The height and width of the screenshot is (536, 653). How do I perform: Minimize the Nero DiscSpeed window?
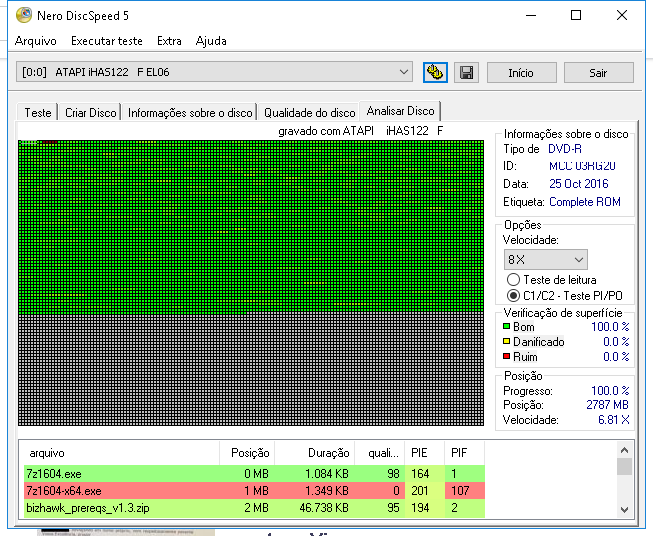pyautogui.click(x=531, y=15)
